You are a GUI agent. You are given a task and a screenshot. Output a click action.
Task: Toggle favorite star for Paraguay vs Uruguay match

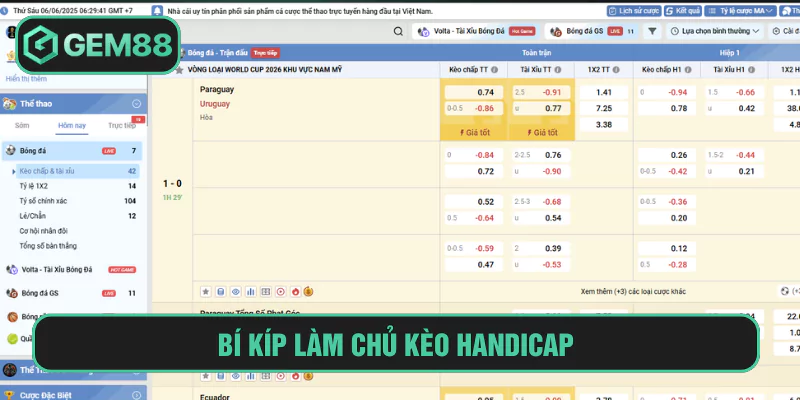click(x=206, y=292)
